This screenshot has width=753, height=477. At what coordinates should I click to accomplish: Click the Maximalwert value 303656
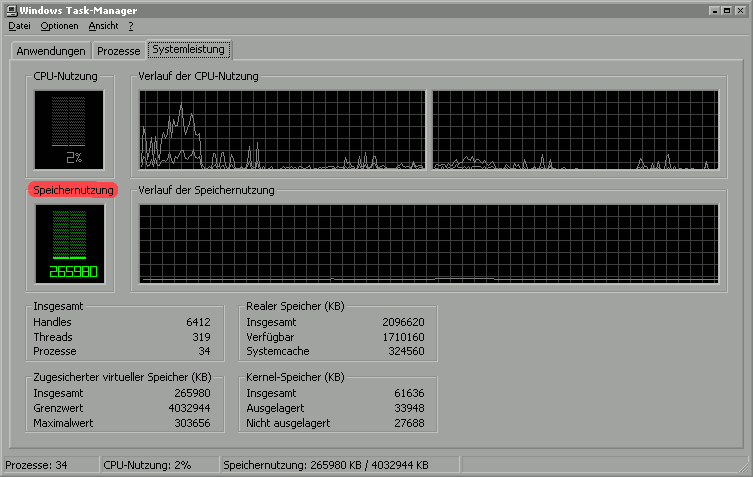(192, 424)
